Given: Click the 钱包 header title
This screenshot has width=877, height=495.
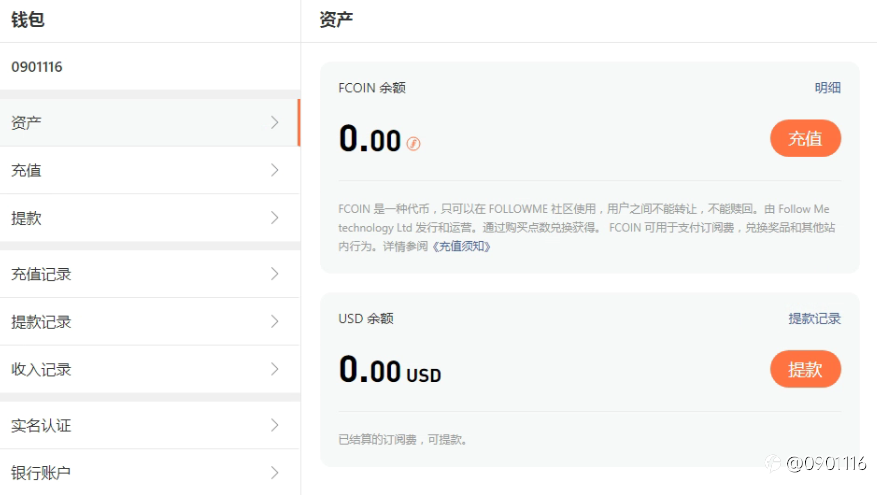Looking at the screenshot, I should coord(27,20).
